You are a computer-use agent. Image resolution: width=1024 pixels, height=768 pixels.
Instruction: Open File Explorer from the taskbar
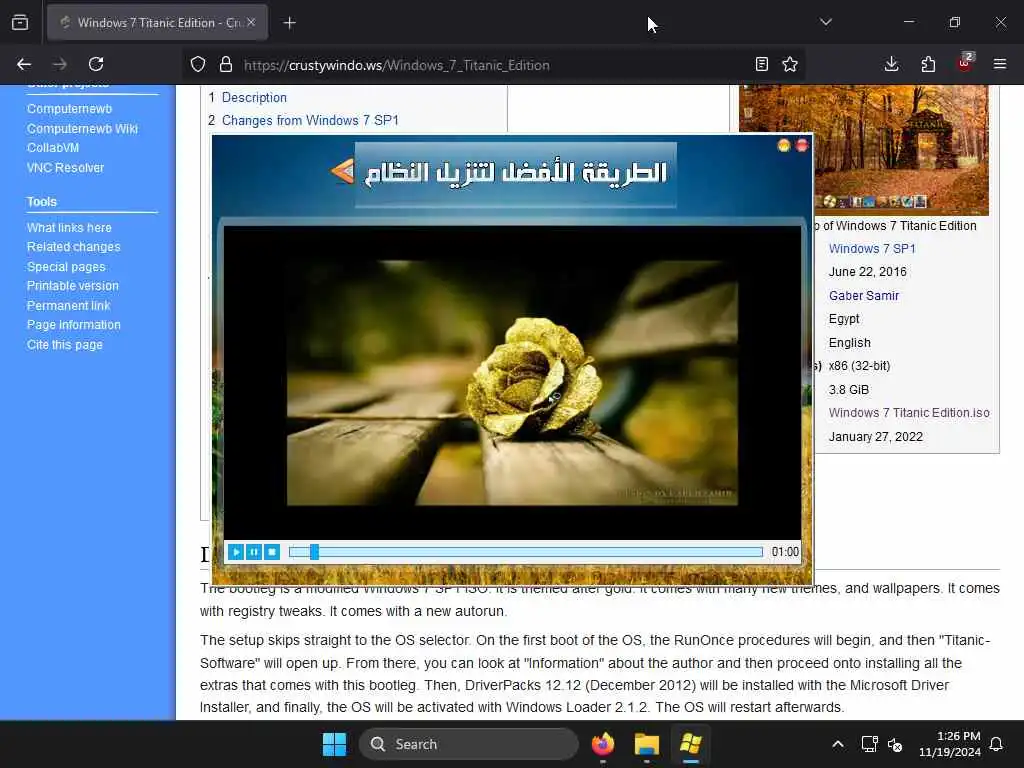pyautogui.click(x=647, y=744)
